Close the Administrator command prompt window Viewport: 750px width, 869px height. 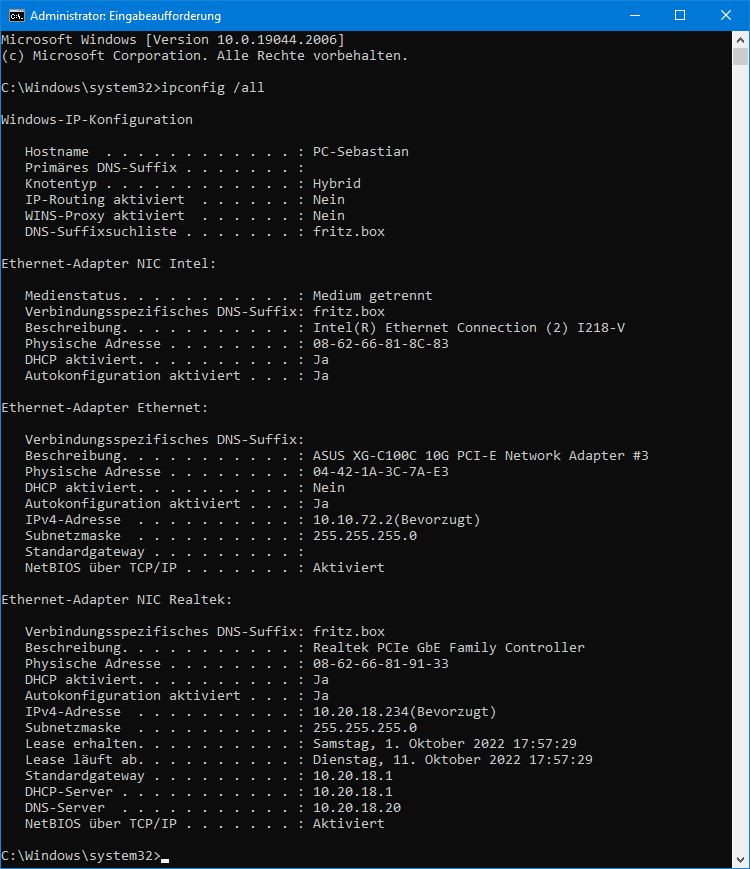[726, 16]
